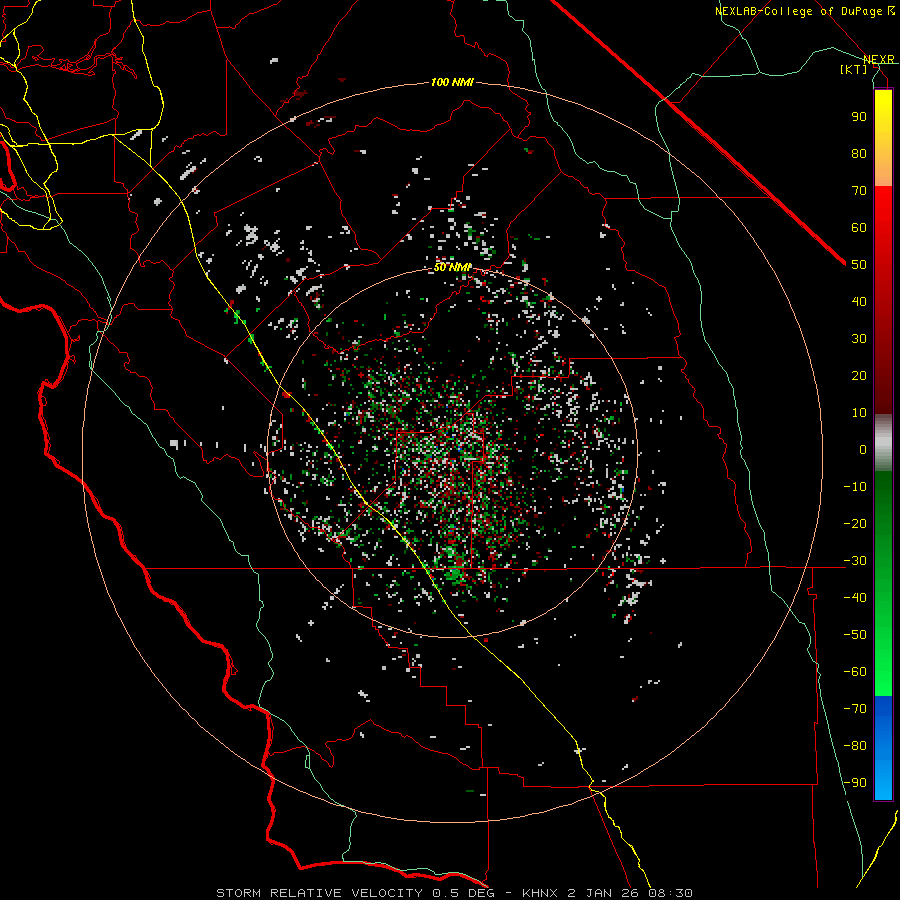Screen dimensions: 900x900
Task: Click the "KHNX" radar site identifier
Action: (540, 893)
